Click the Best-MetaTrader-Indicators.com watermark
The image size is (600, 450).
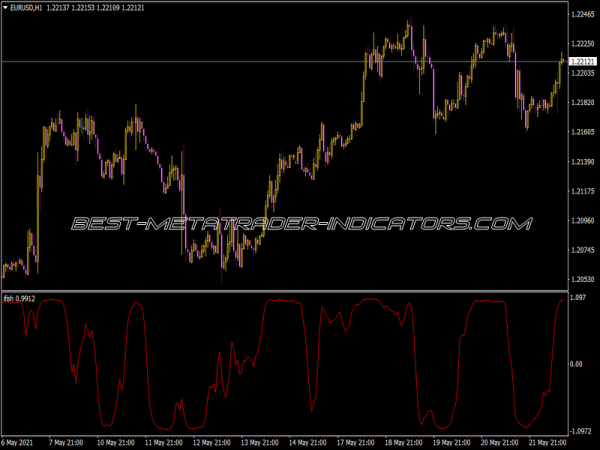300,223
